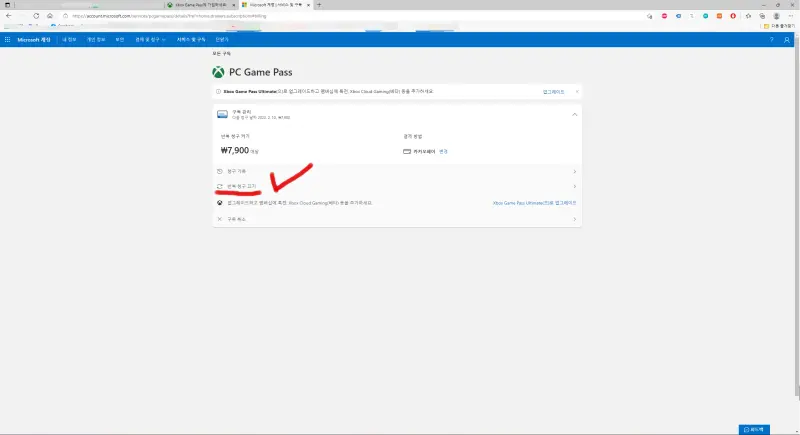Viewport: 800px width, 435px height.
Task: Close the Xbox Game Pass browser tab
Action: point(233,5)
